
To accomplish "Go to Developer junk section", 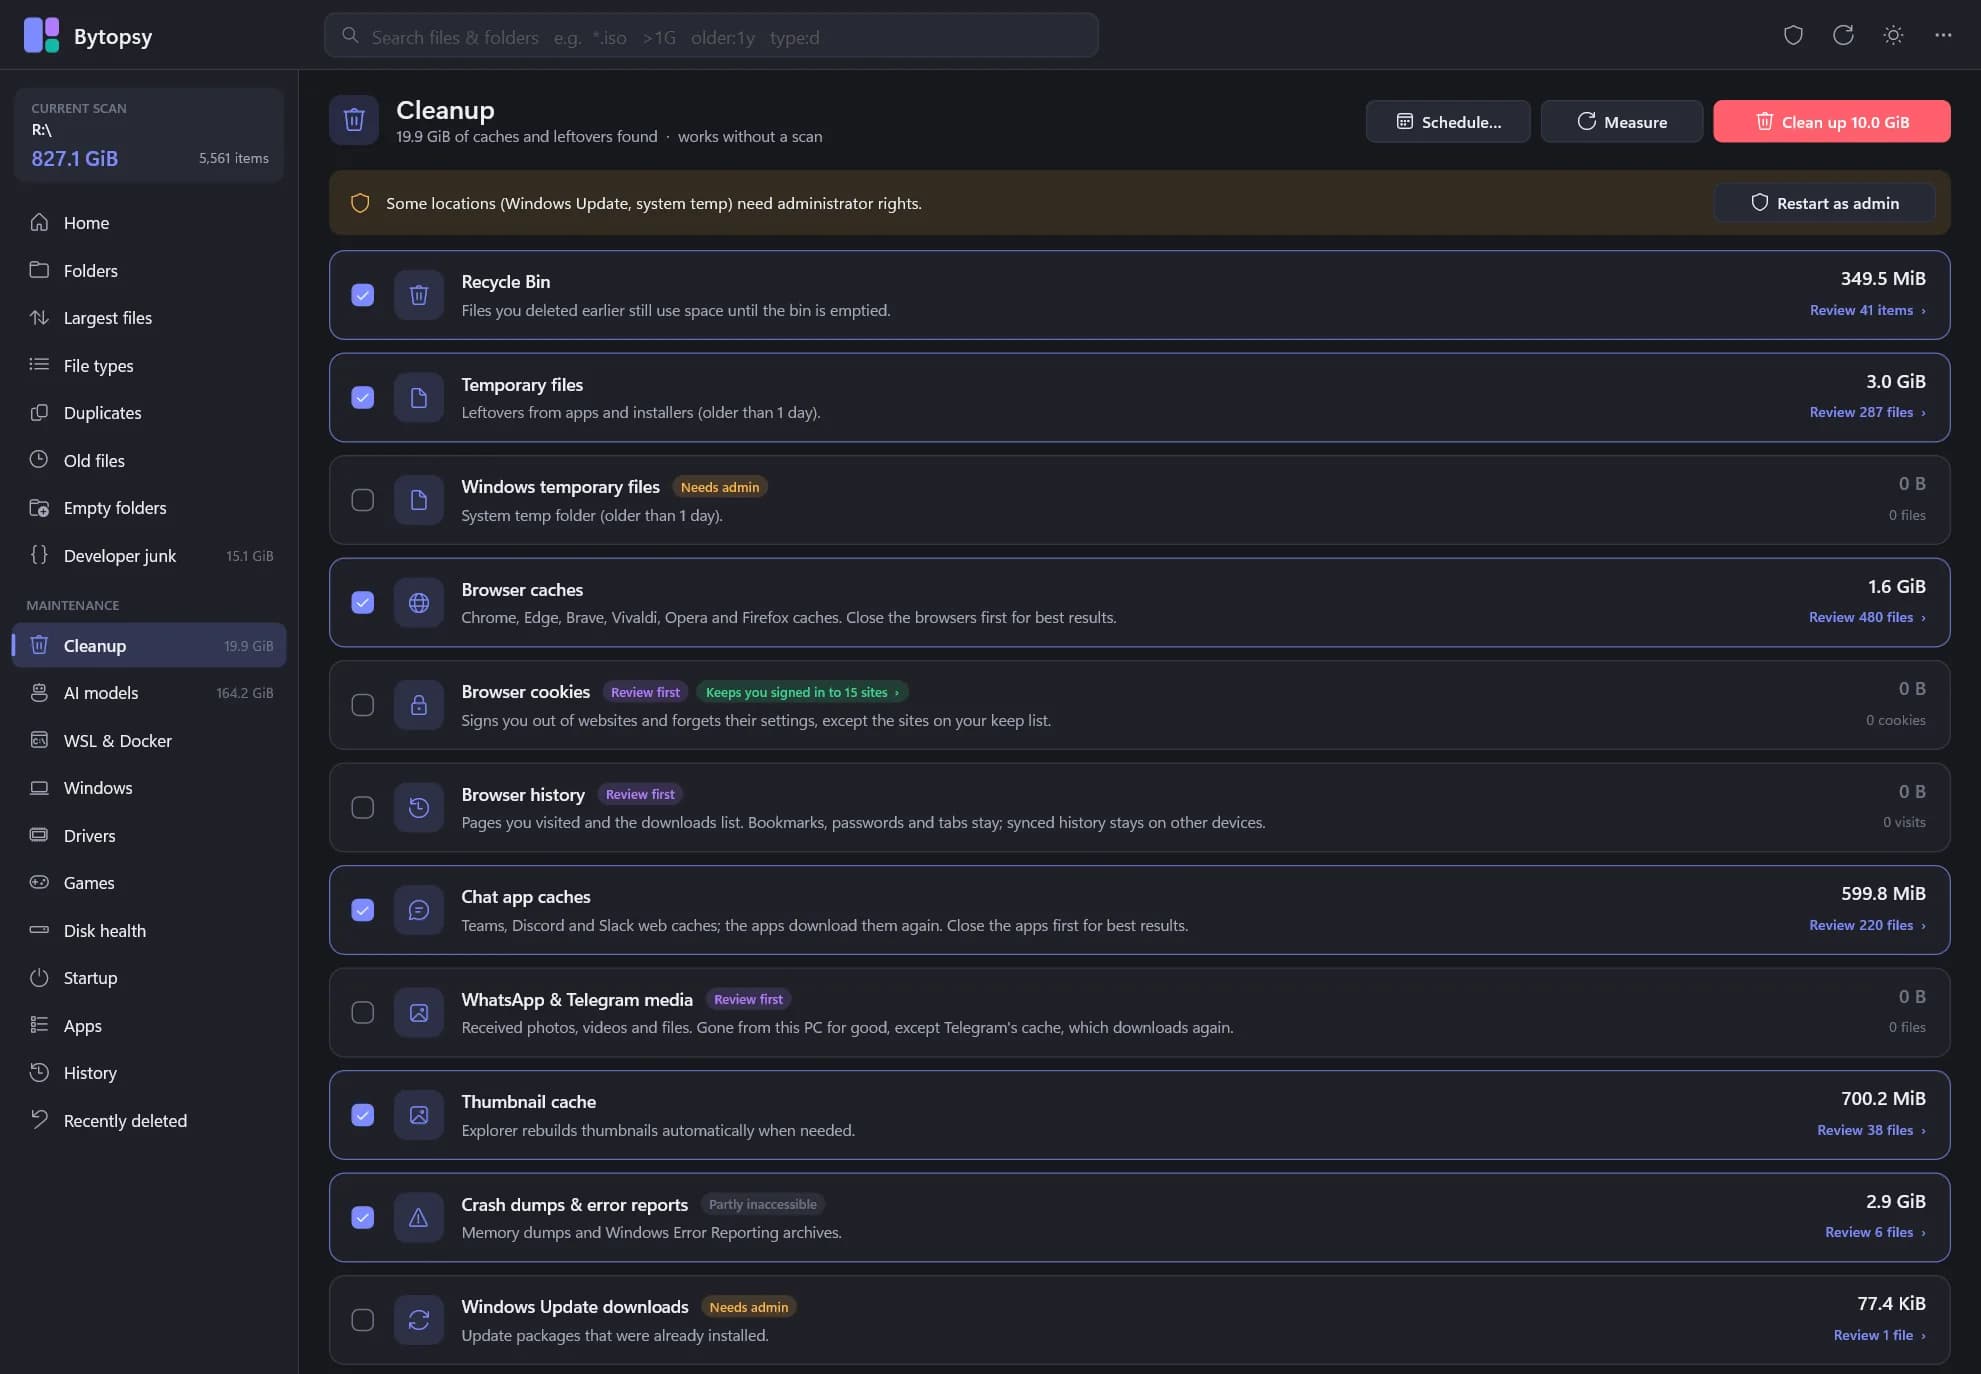I will click(x=149, y=556).
